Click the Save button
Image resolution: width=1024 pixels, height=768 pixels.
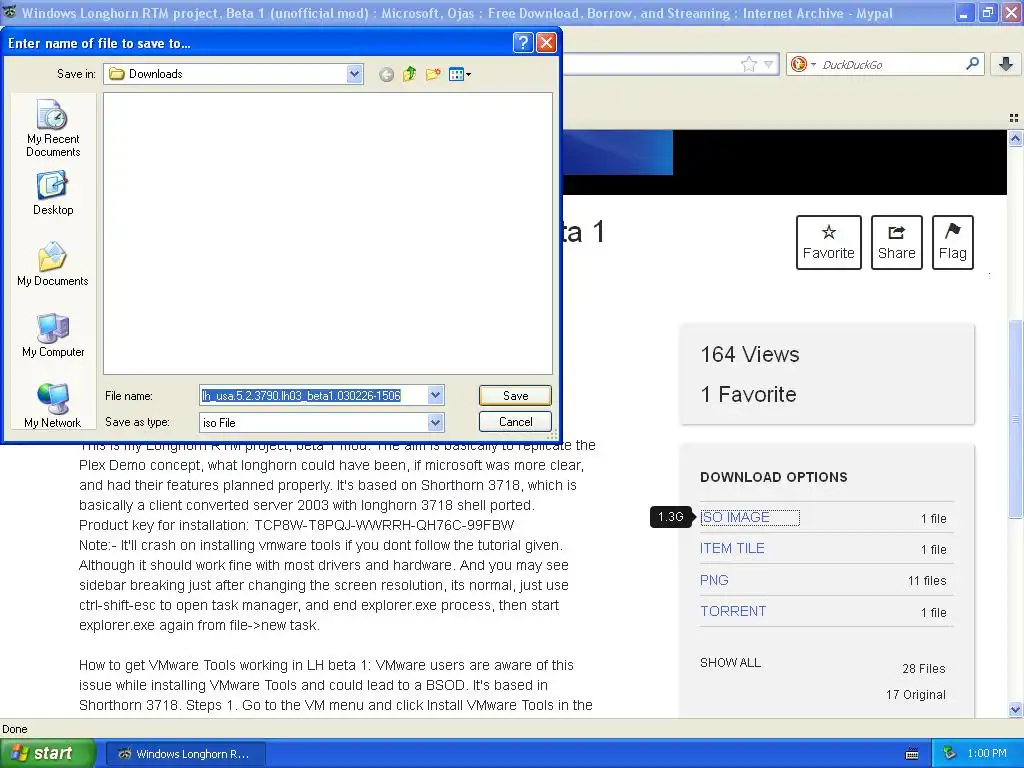(515, 396)
